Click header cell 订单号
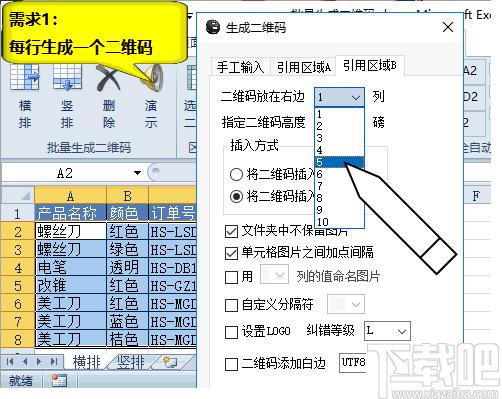 (x=173, y=213)
